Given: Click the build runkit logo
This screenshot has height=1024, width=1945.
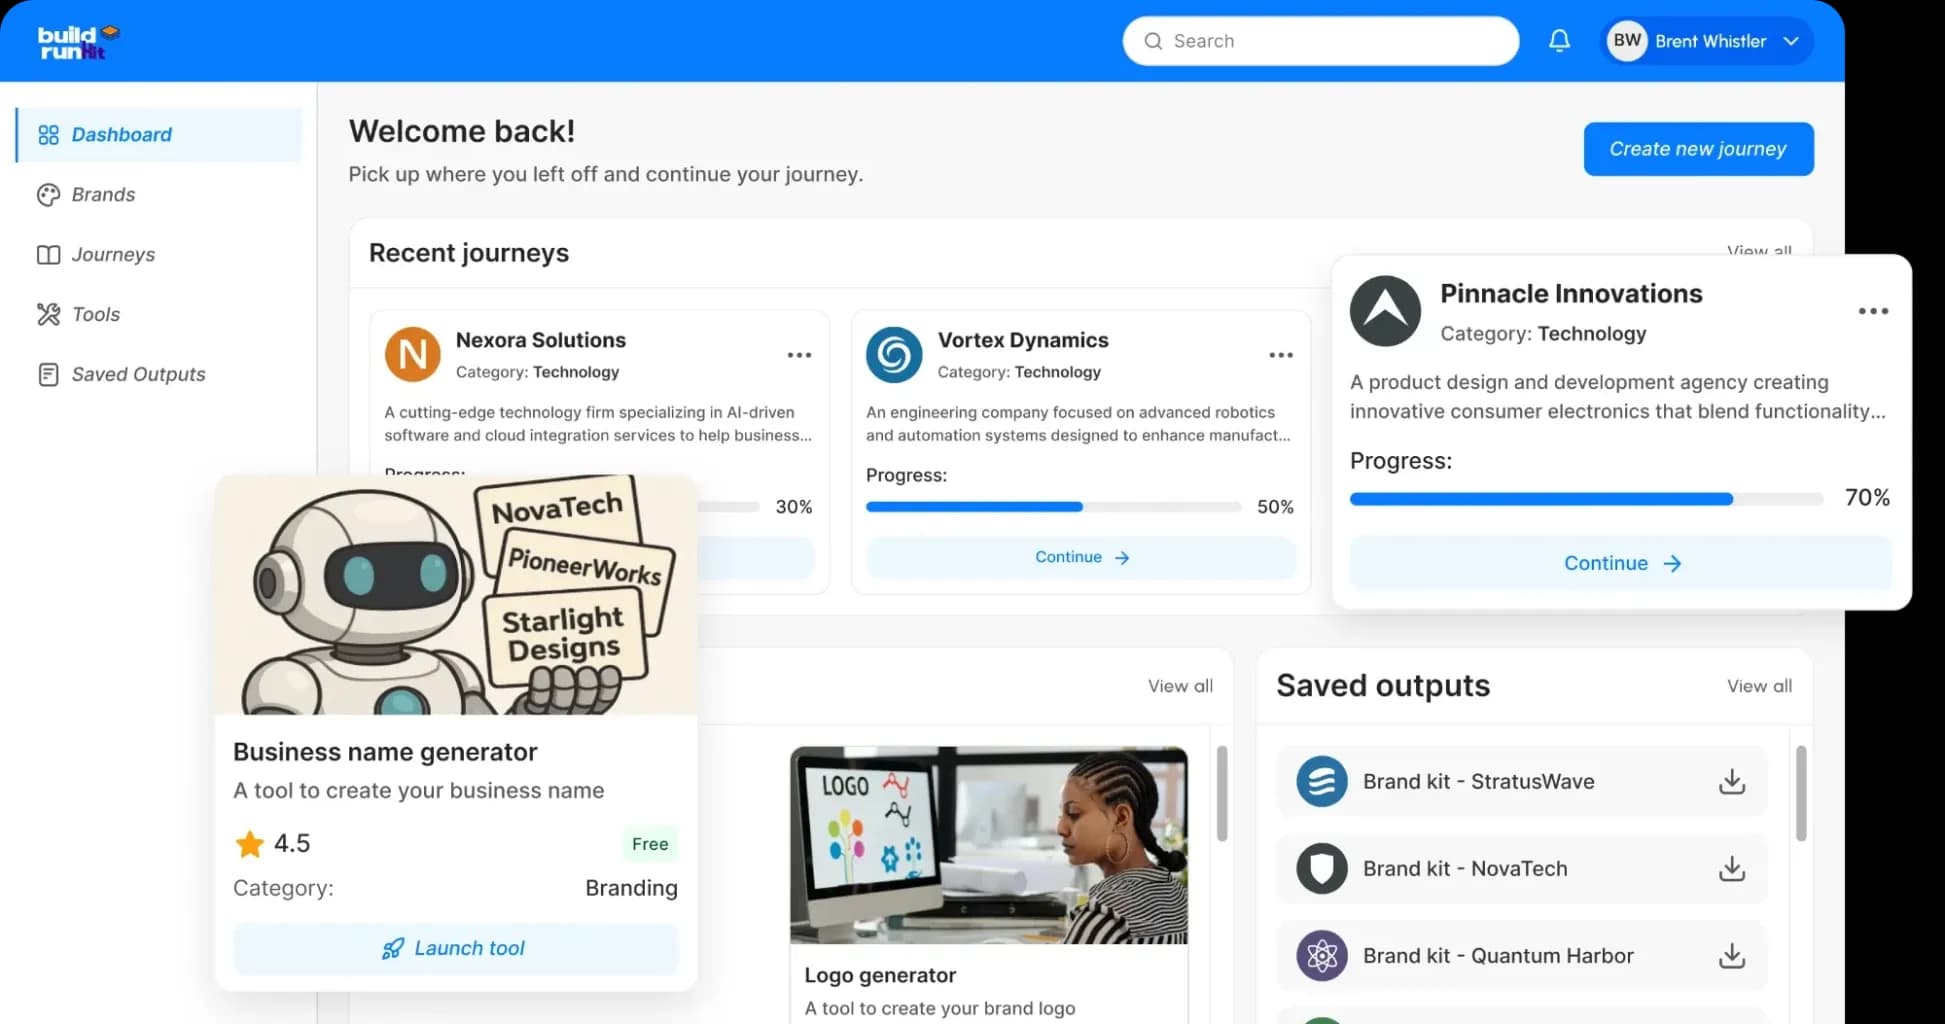Looking at the screenshot, I should (78, 42).
